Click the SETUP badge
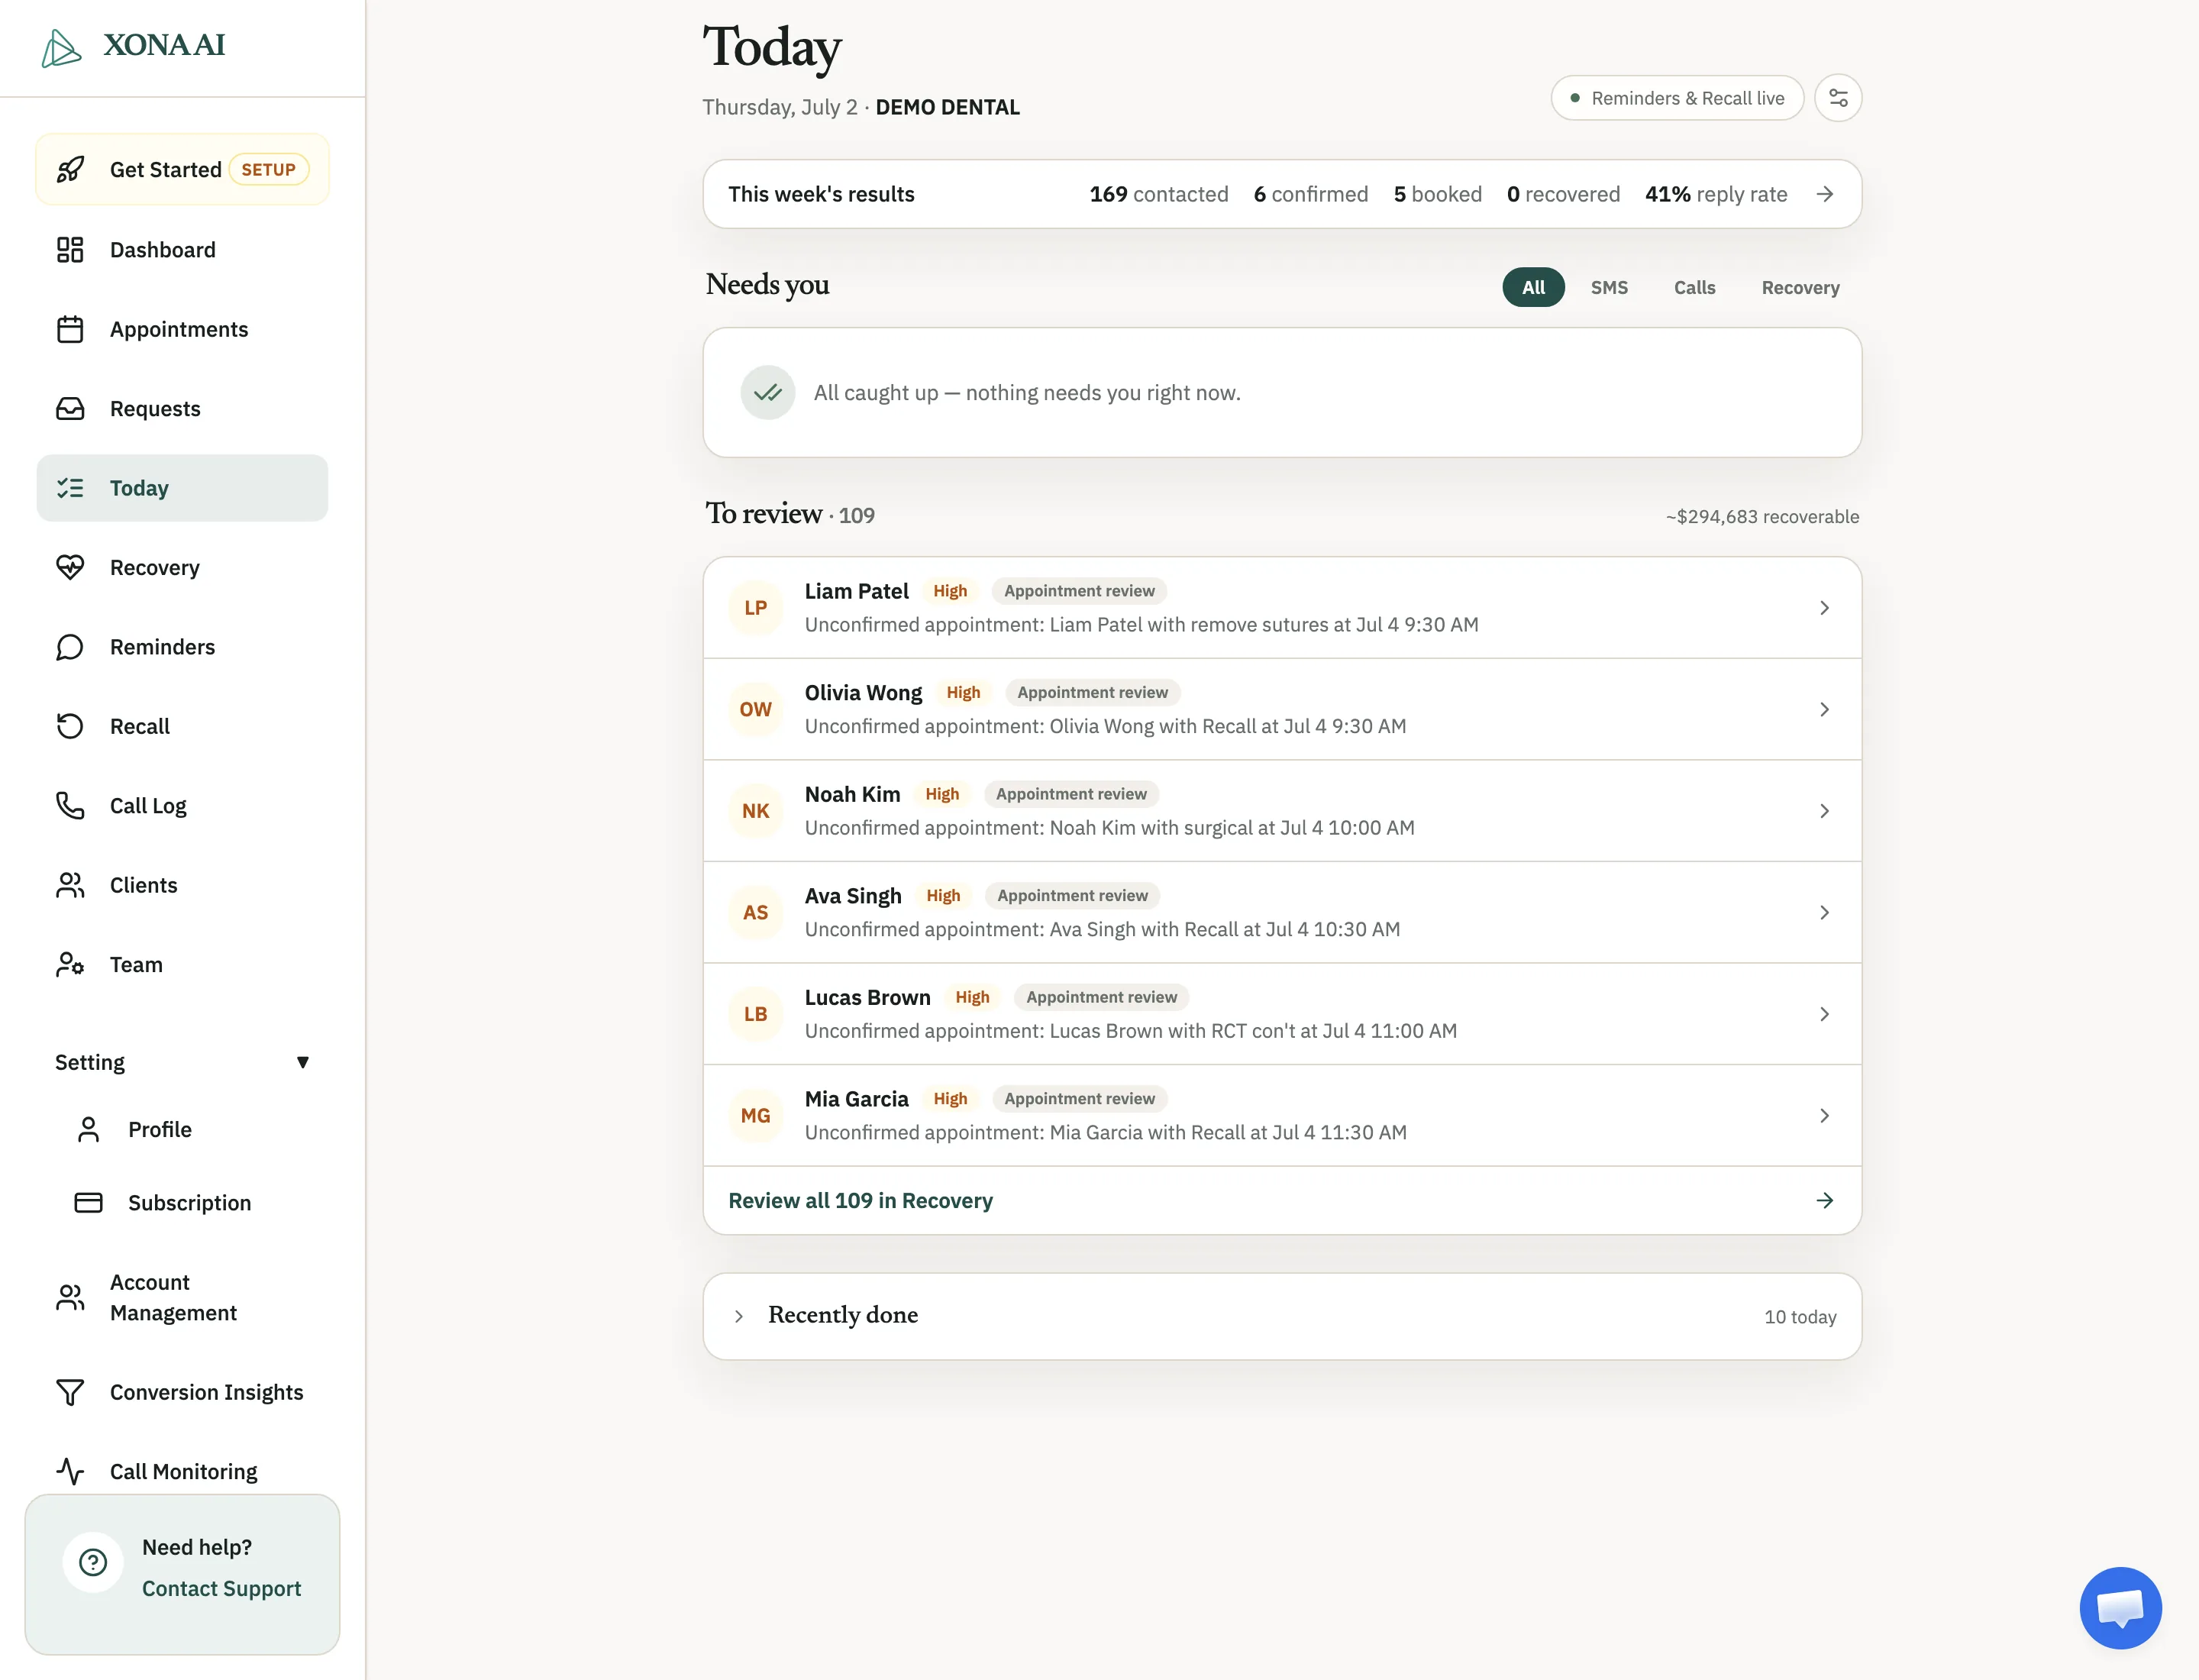Viewport: 2199px width, 1680px height. pyautogui.click(x=268, y=169)
